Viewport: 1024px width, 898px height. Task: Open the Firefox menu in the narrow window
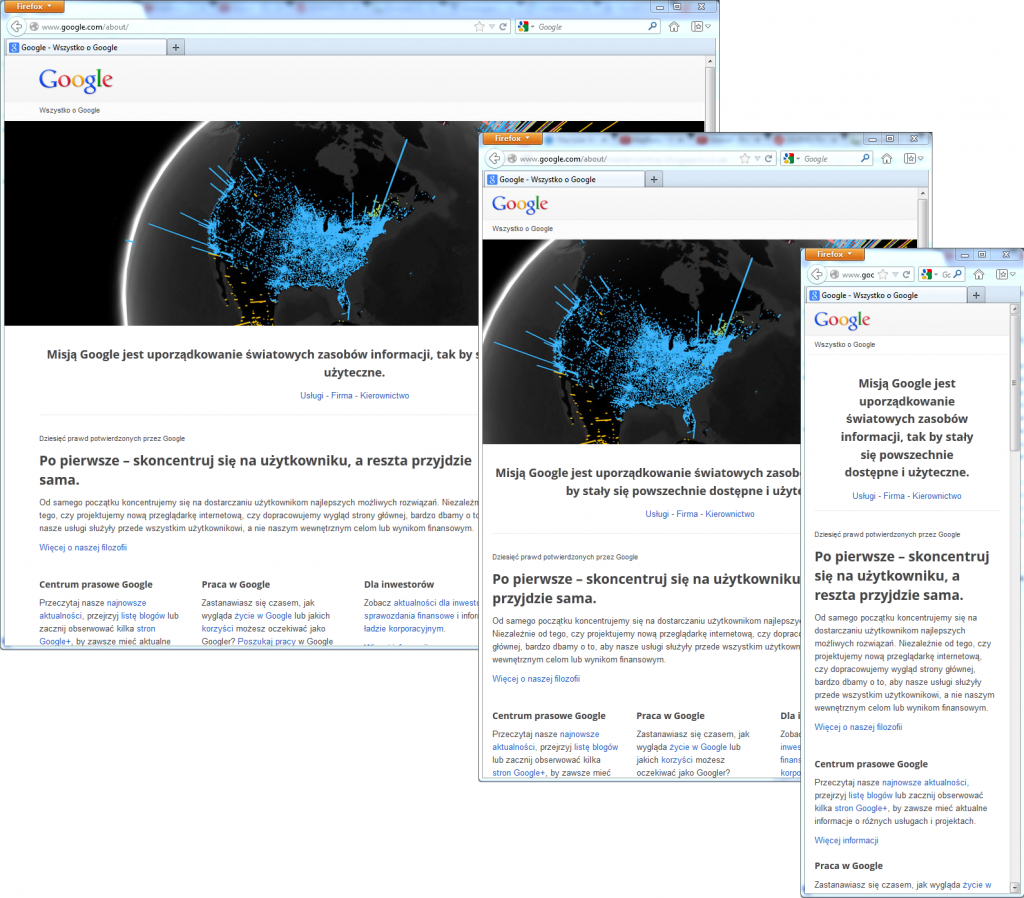coord(835,254)
